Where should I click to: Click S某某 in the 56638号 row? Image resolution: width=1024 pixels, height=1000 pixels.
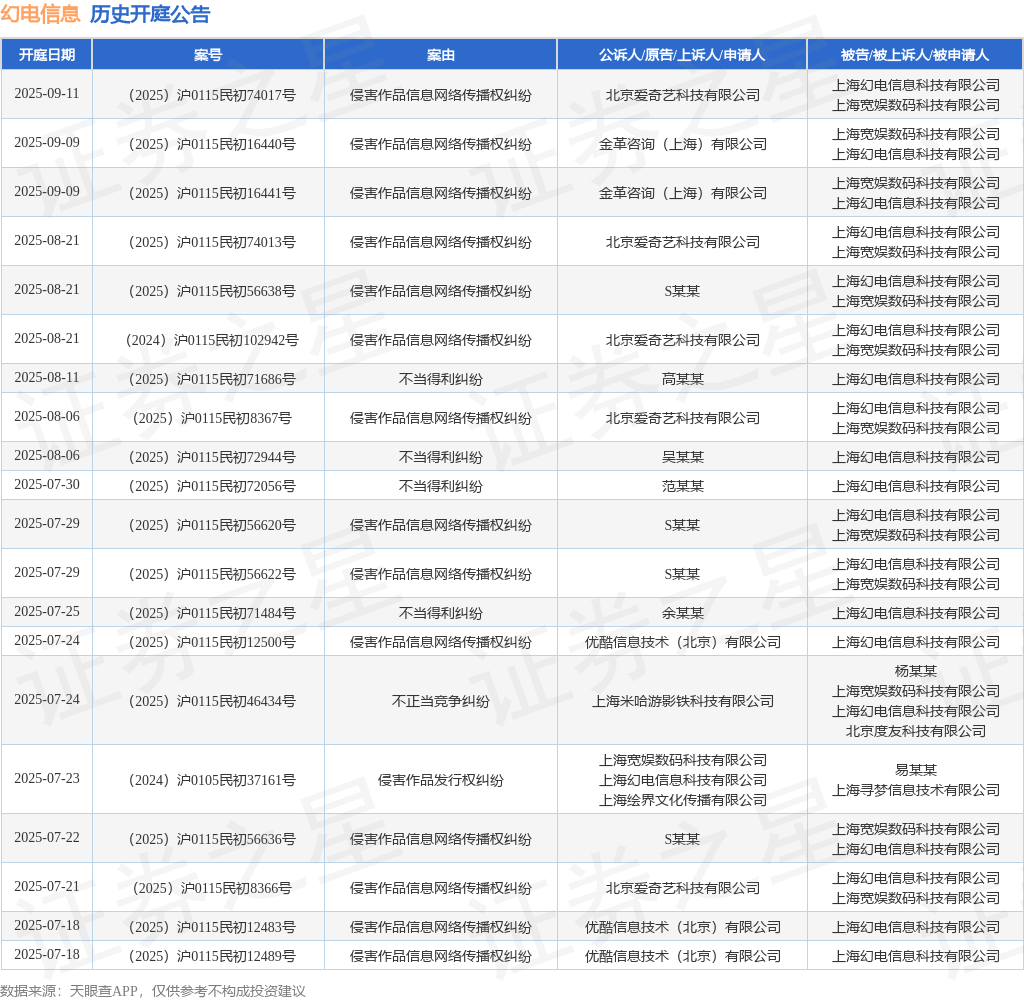682,291
